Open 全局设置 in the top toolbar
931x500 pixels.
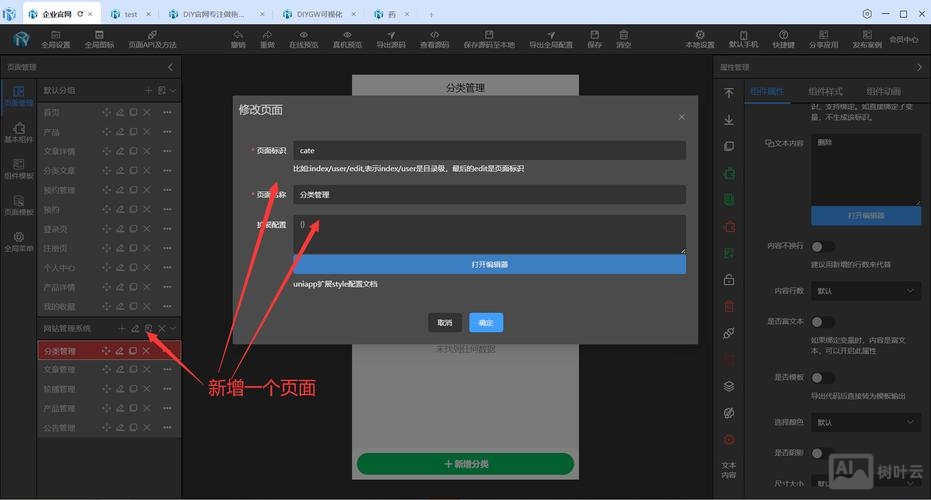tap(56, 39)
